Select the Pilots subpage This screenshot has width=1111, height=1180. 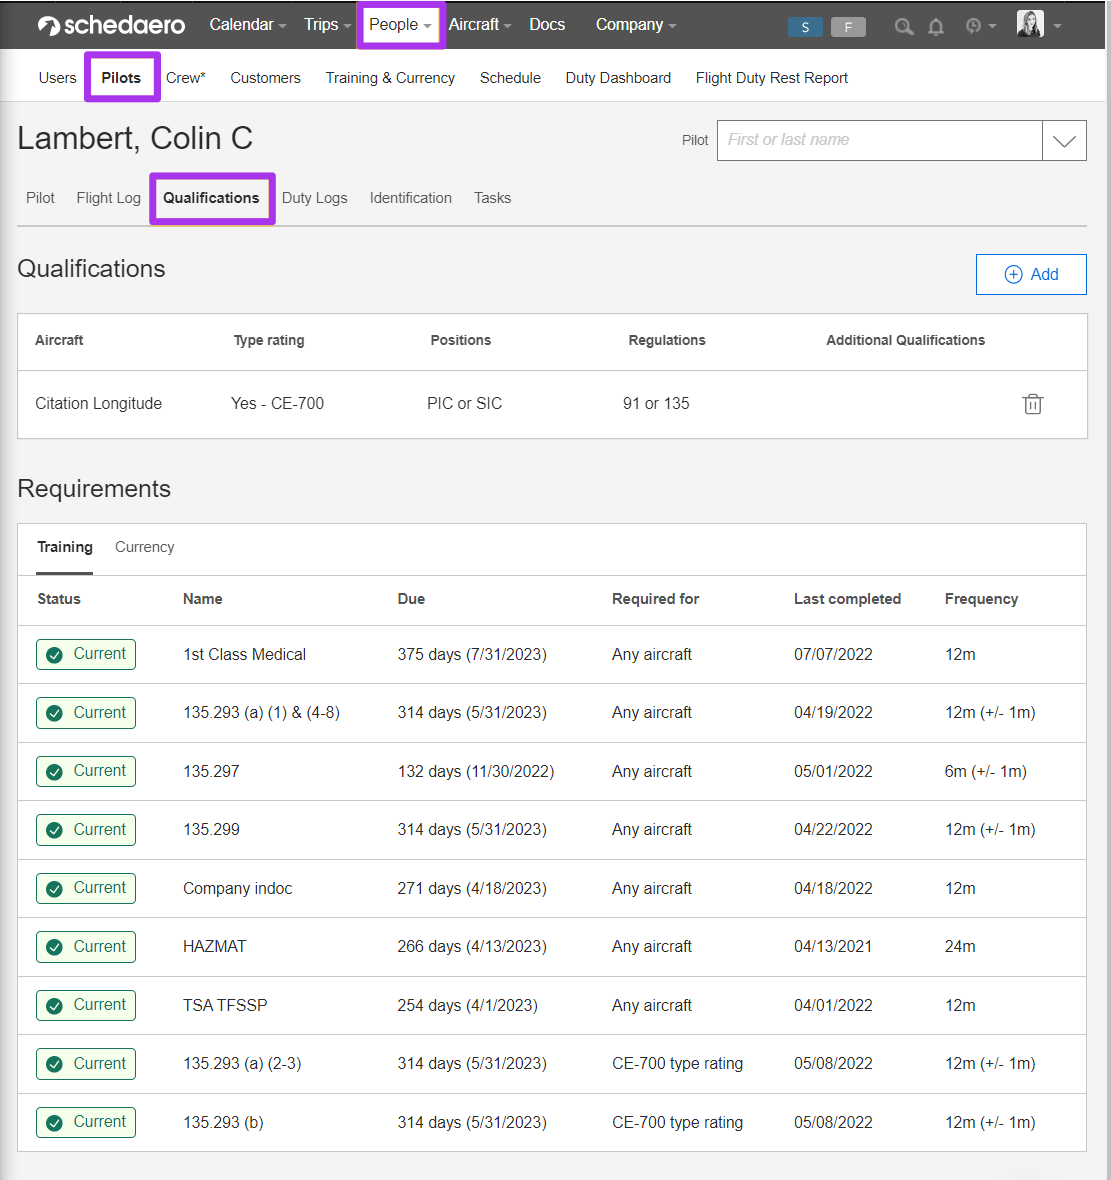(x=121, y=78)
